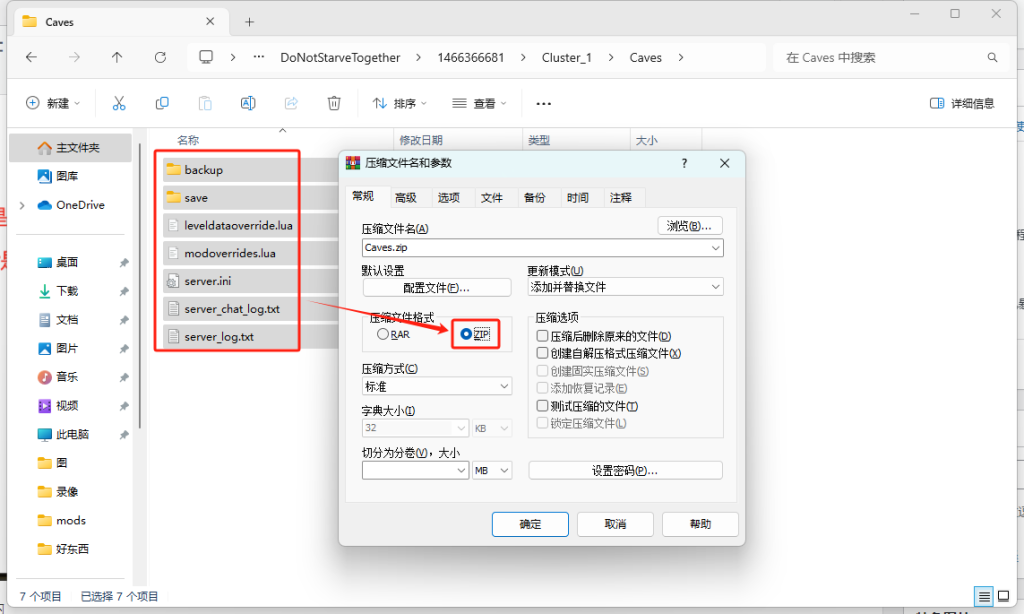Click the WinRAR icon in dialog title

tap(353, 163)
